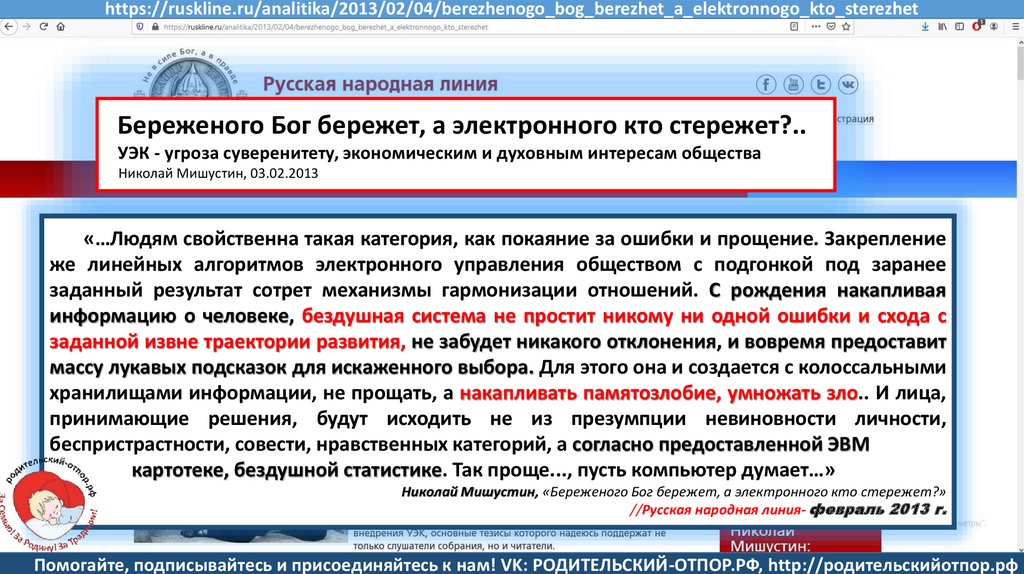This screenshot has height=574, width=1024.
Task: Toggle Reader View icon in address bar
Action: 794,27
